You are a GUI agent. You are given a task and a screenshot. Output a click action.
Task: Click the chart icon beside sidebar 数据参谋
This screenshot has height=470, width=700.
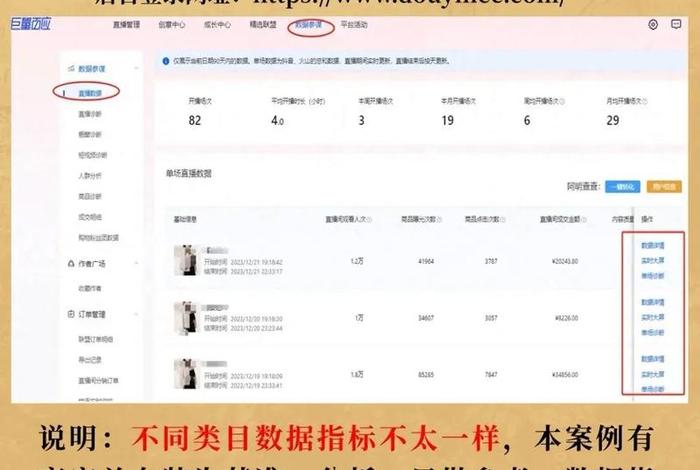(x=71, y=68)
